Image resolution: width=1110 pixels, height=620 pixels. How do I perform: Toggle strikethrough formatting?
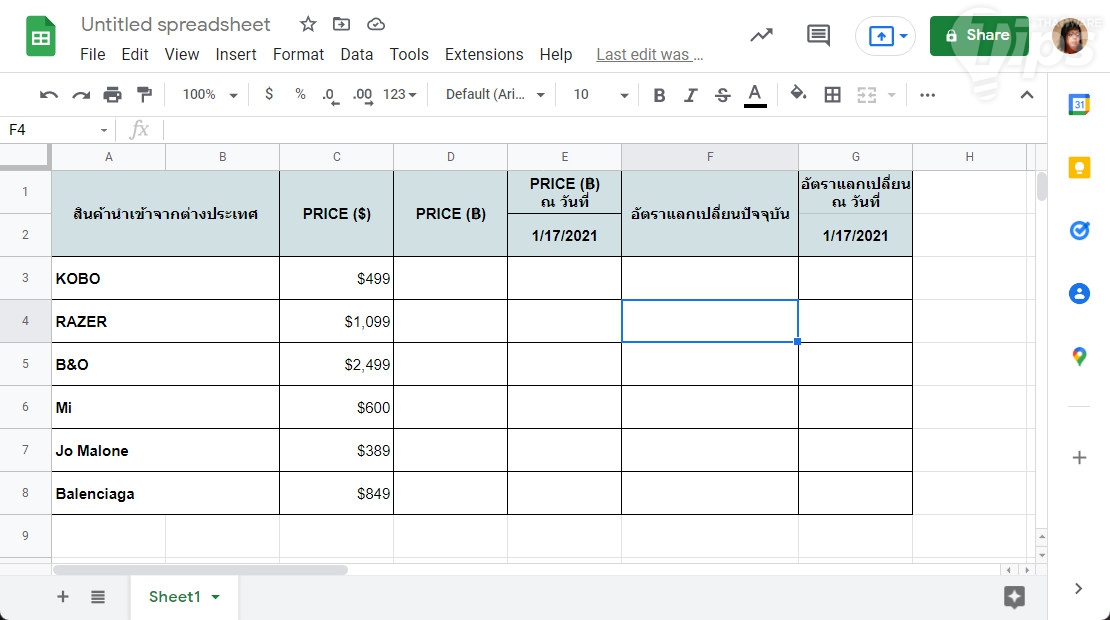point(722,95)
